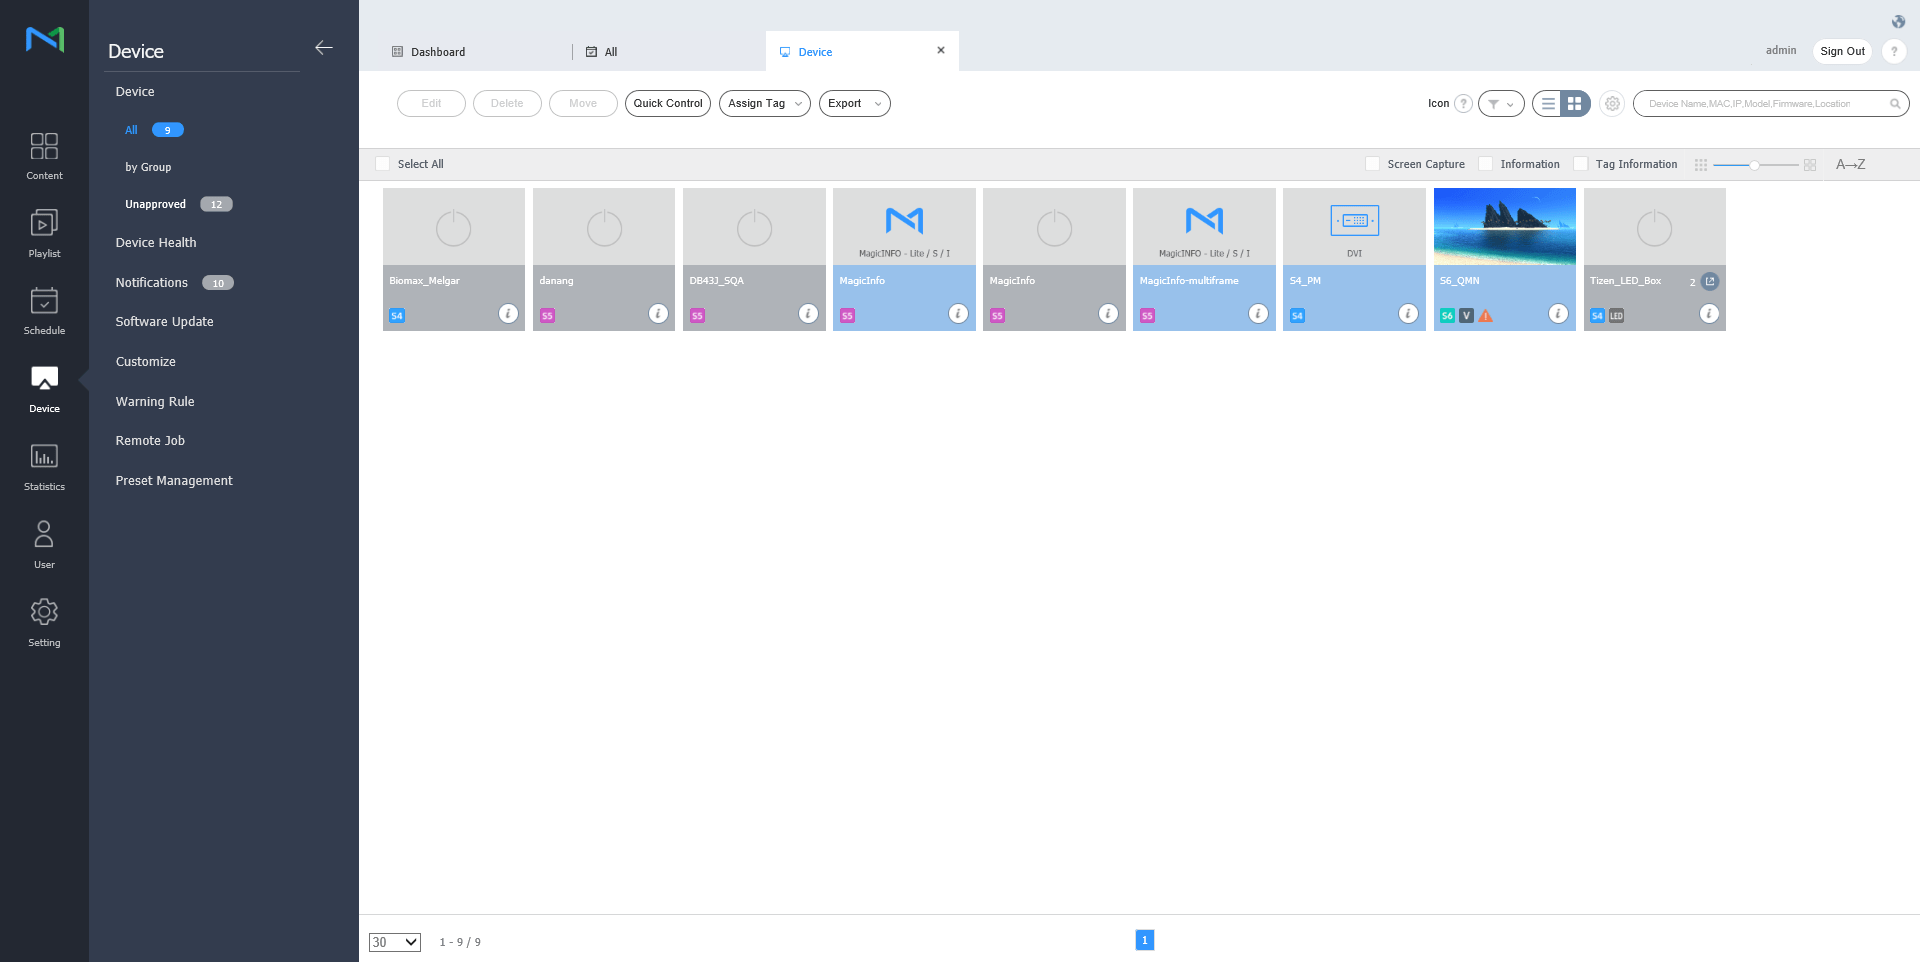This screenshot has height=962, width=1920.
Task: Expand the Assign Tag dropdown
Action: [x=765, y=104]
